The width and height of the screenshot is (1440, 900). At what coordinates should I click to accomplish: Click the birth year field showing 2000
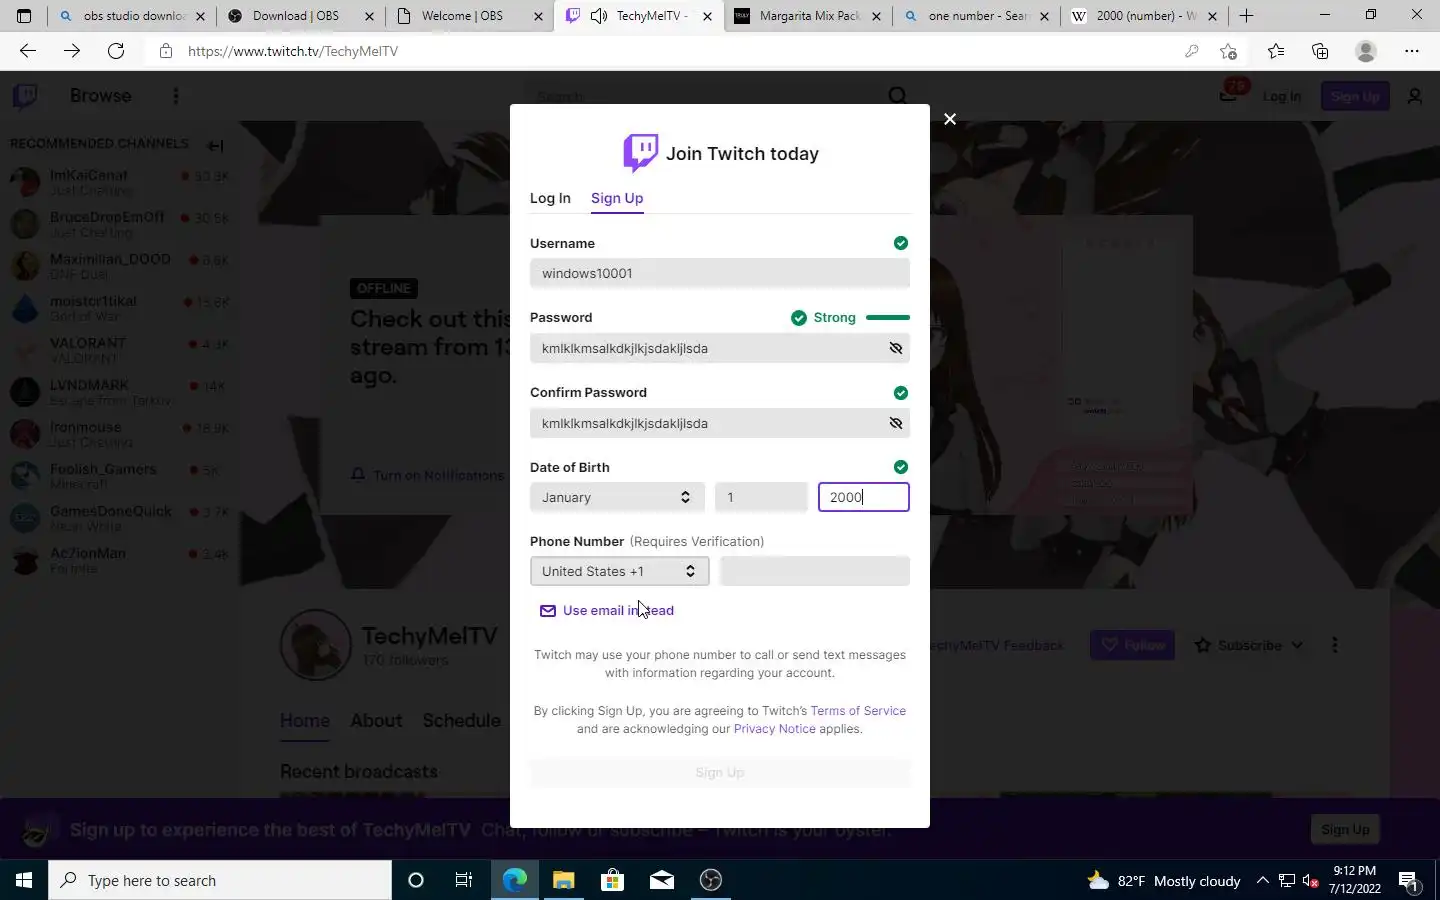864,497
